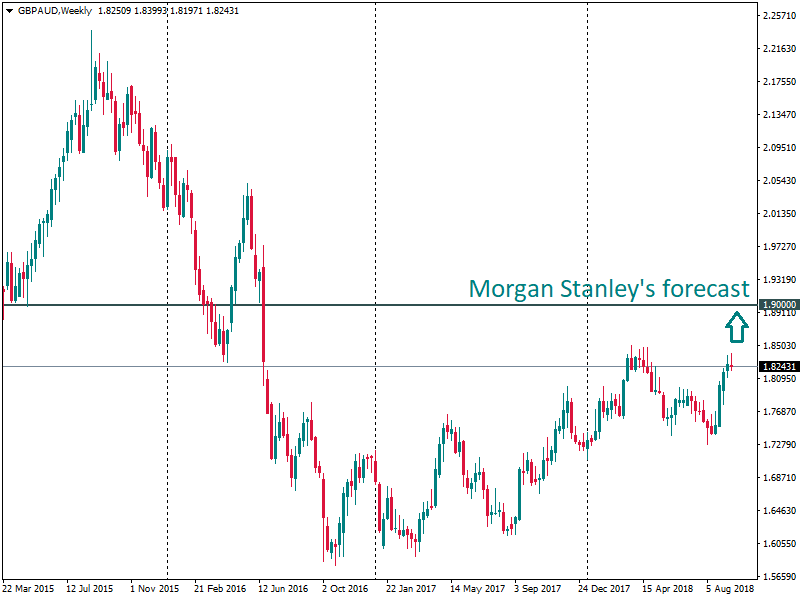Click the 22 Jan 2017 date marker
Screen dimensions: 800x600
click(411, 590)
